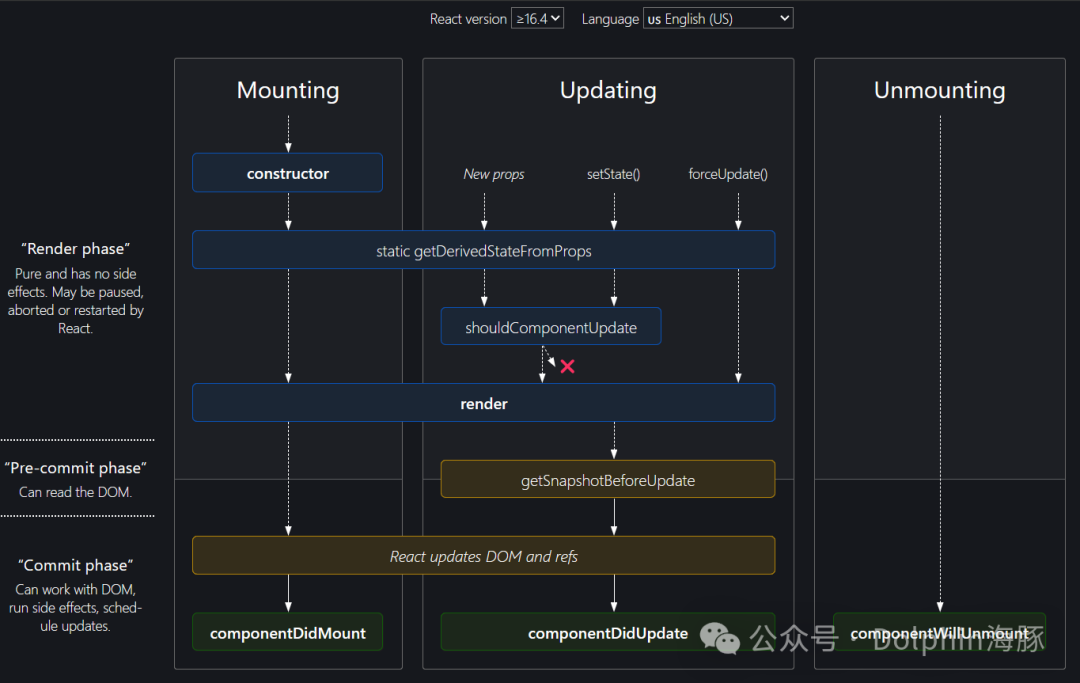Click the 'React updates DOM and refs' bar
Screen dimensions: 1080x683
(484, 556)
